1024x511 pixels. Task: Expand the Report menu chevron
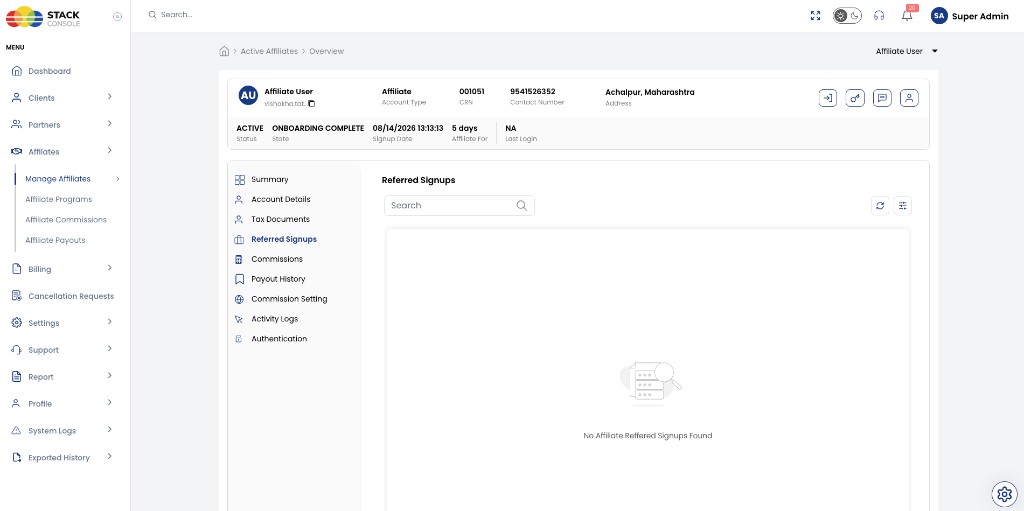[x=110, y=375]
